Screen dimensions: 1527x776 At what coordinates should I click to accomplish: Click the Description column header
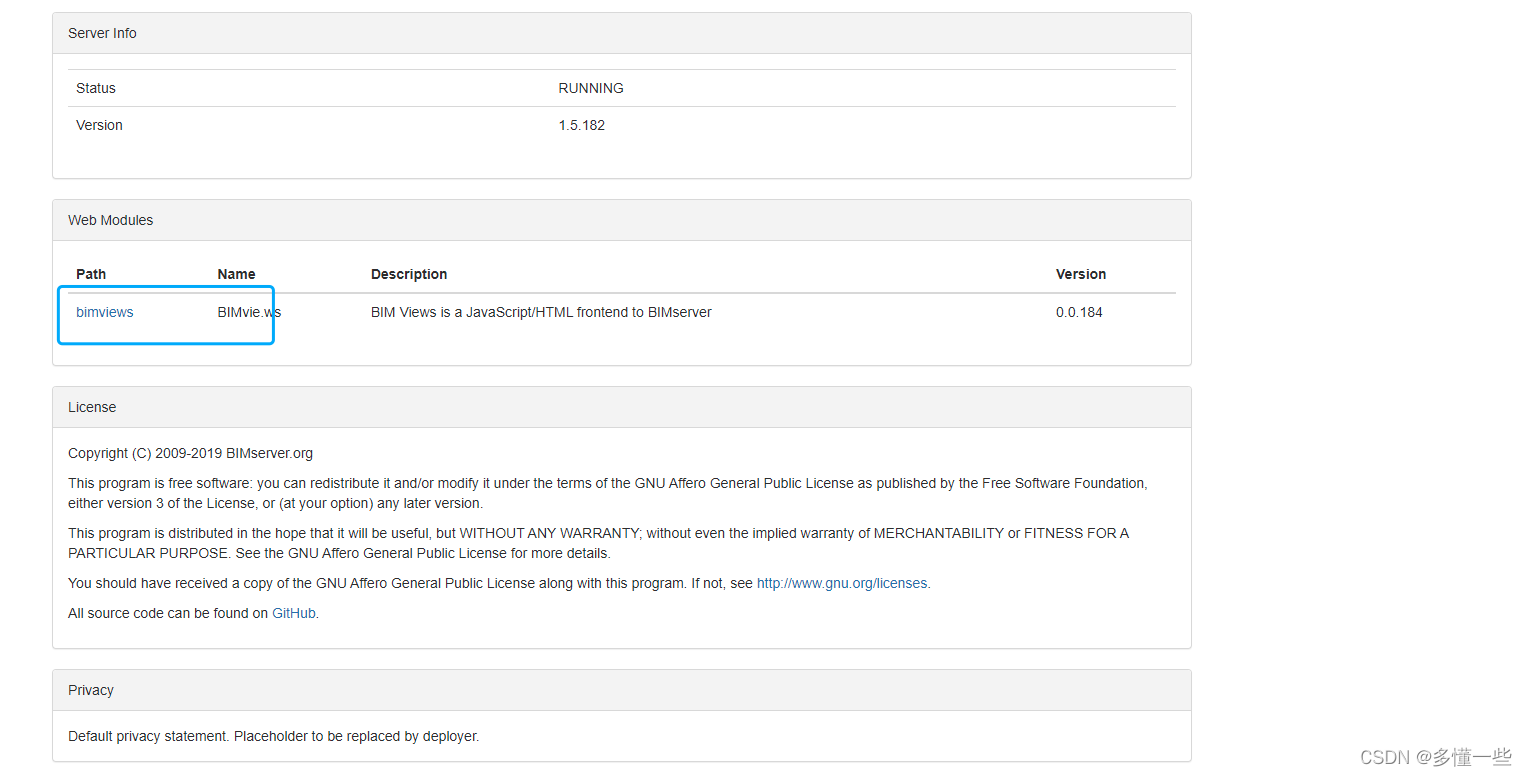tap(409, 274)
